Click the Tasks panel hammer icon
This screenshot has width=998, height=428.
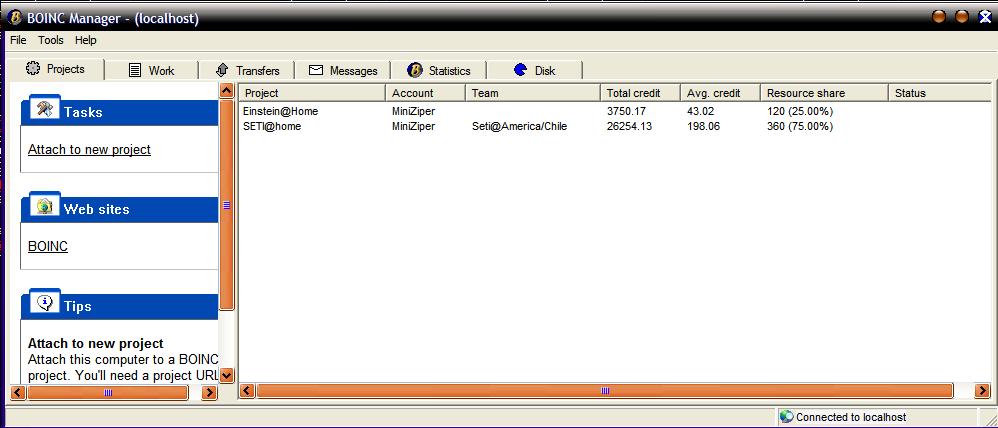[x=44, y=109]
